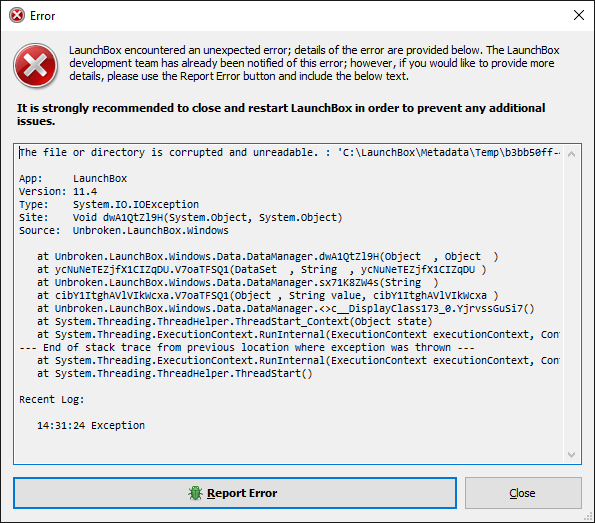Click the Version: 11.4 line
The width and height of the screenshot is (595, 523).
point(58,191)
